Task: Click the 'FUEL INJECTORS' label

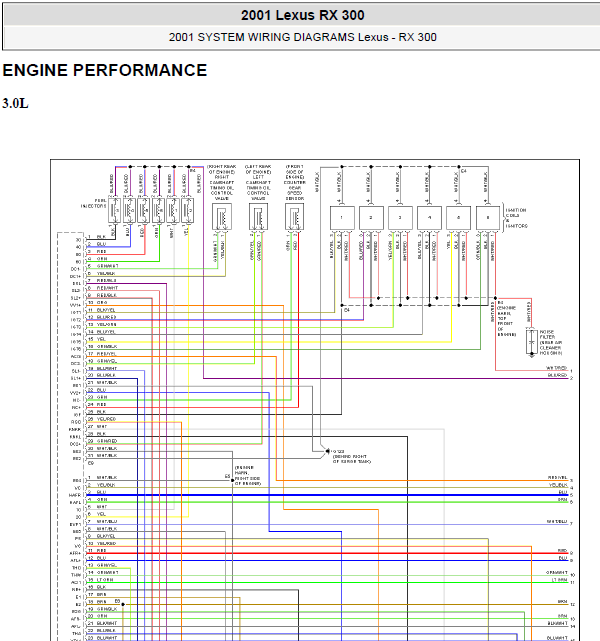Action: coord(94,203)
